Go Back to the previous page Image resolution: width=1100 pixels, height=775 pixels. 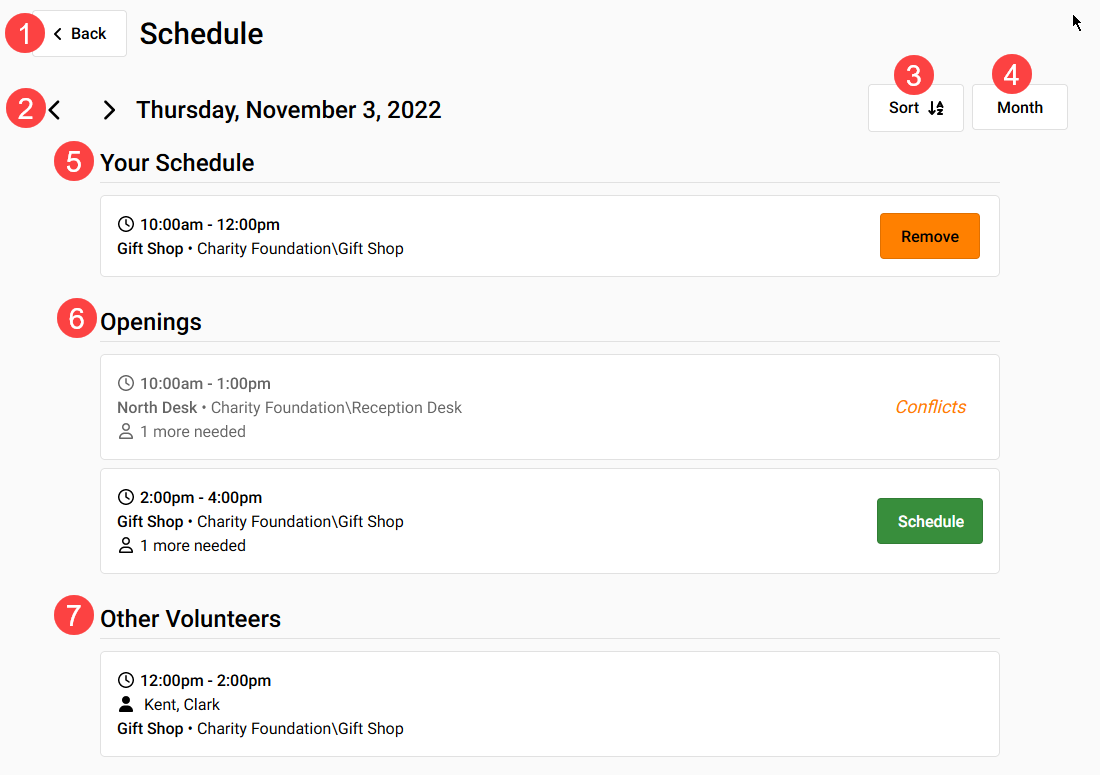pyautogui.click(x=79, y=33)
